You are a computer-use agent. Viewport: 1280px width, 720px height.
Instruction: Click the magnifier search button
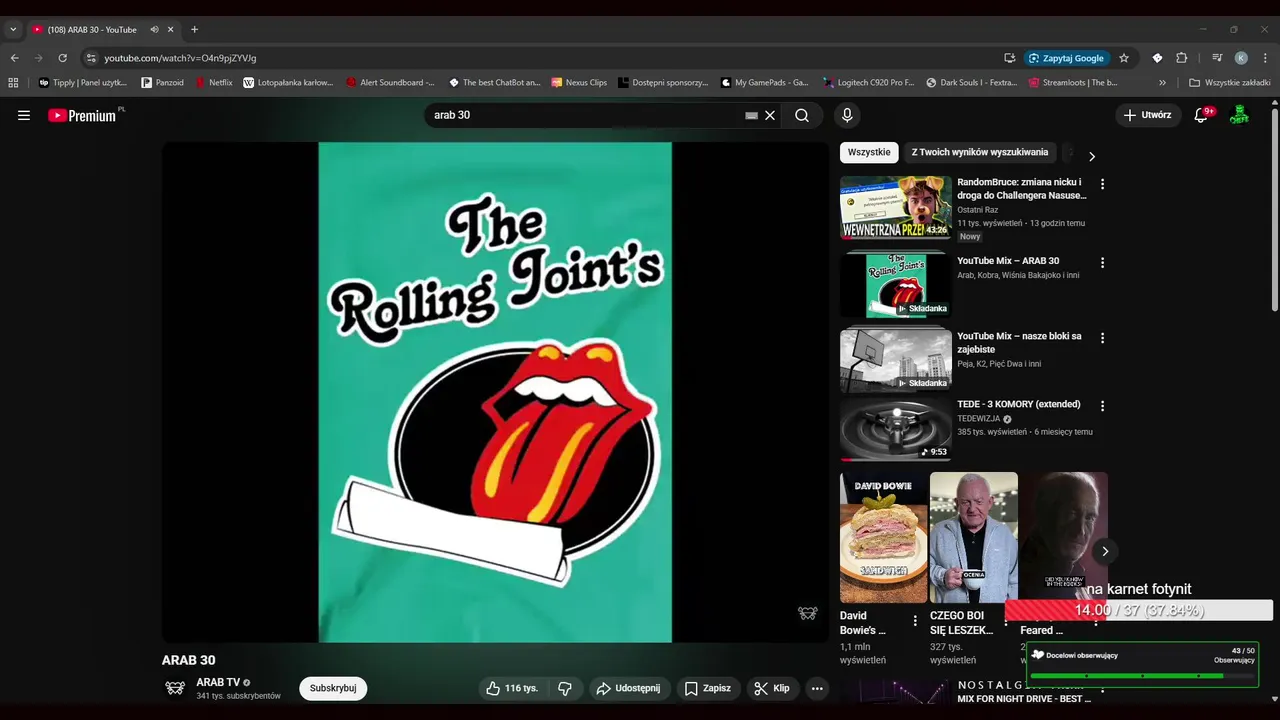[802, 115]
